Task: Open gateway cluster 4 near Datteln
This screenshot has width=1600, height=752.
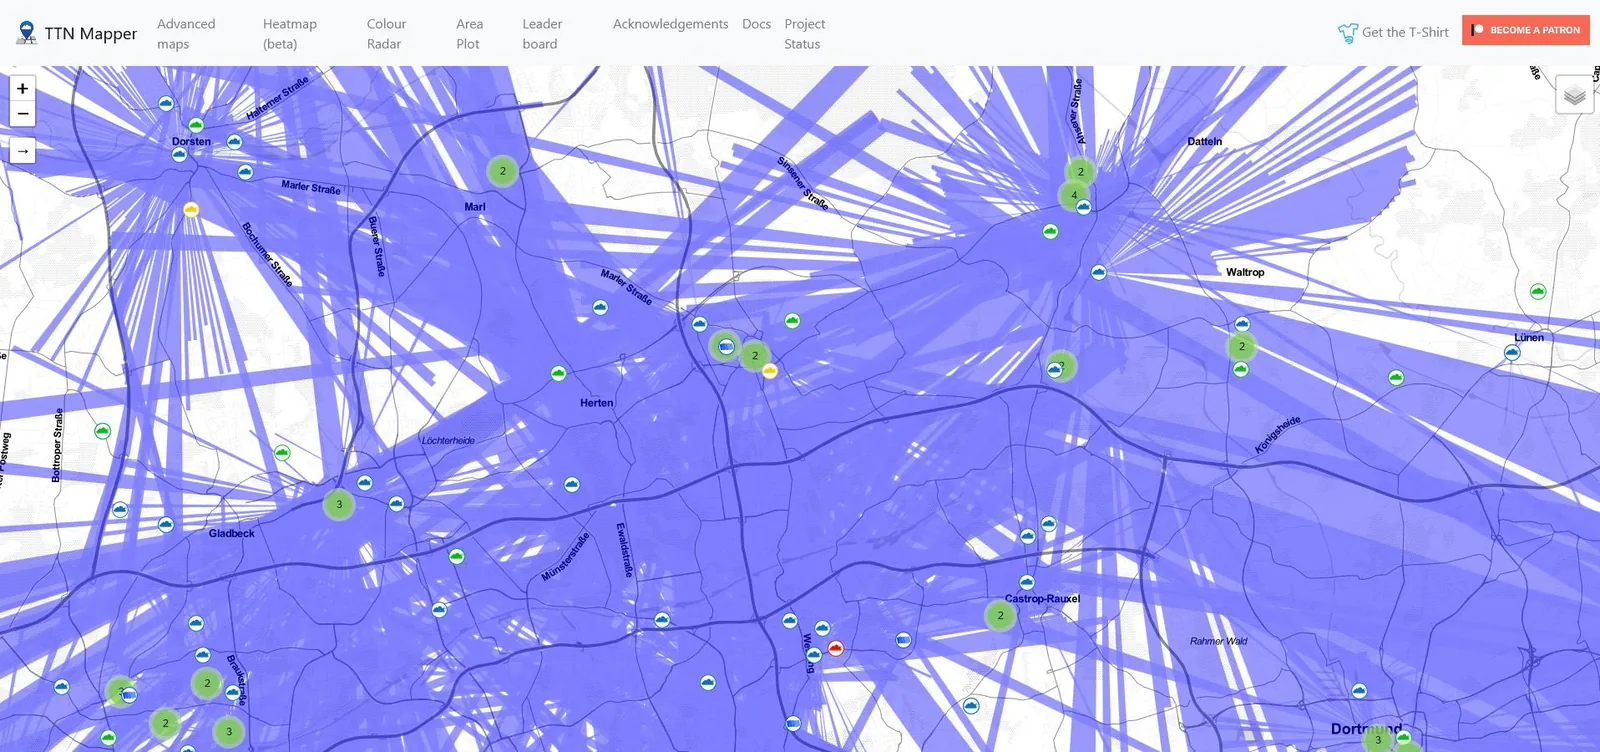Action: click(x=1074, y=195)
